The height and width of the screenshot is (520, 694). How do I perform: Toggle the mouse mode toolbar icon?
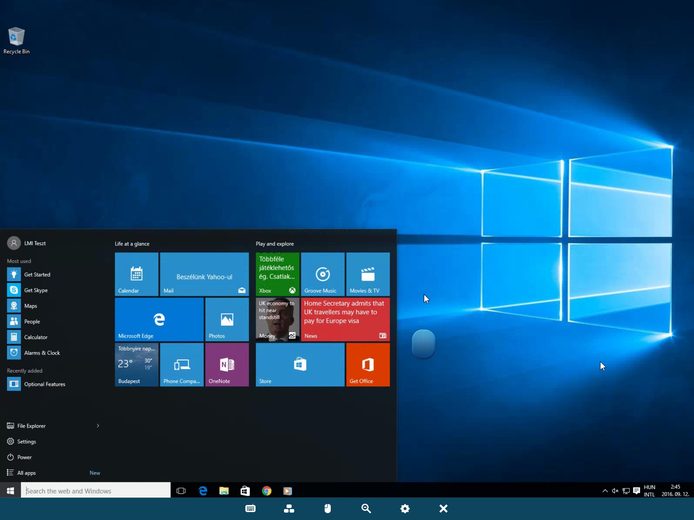[328, 508]
